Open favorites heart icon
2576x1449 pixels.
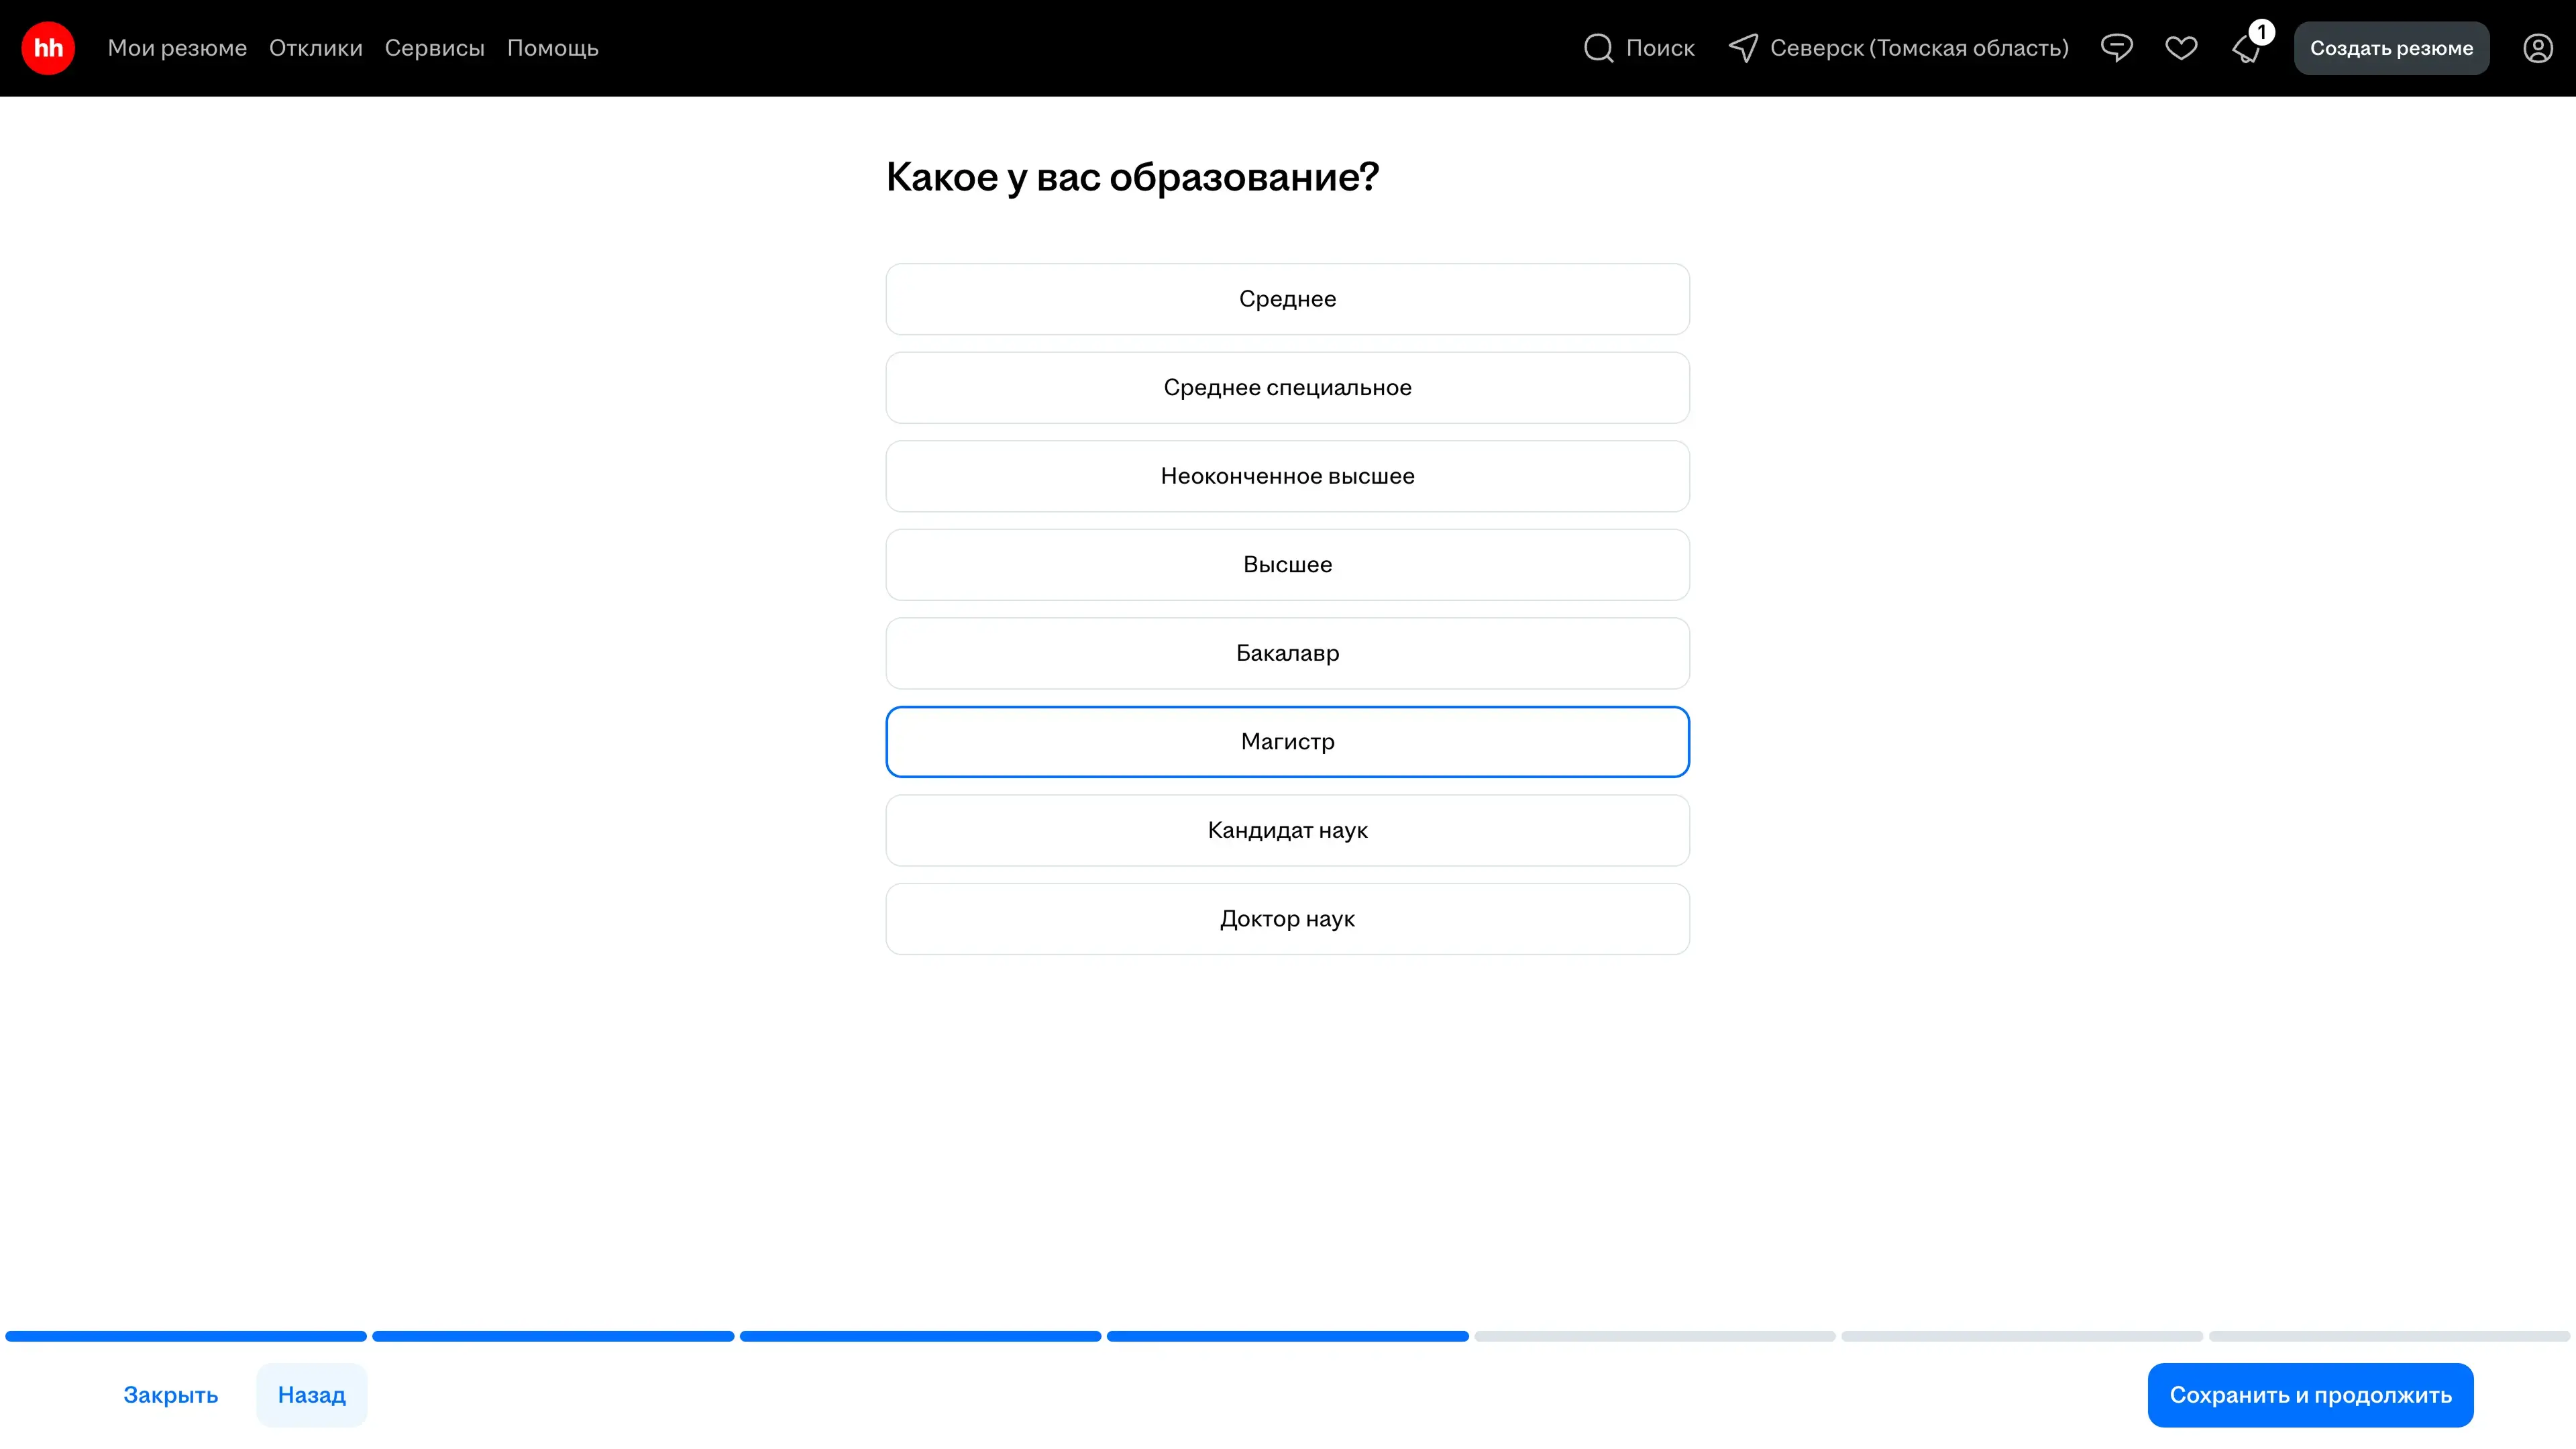tap(2181, 48)
